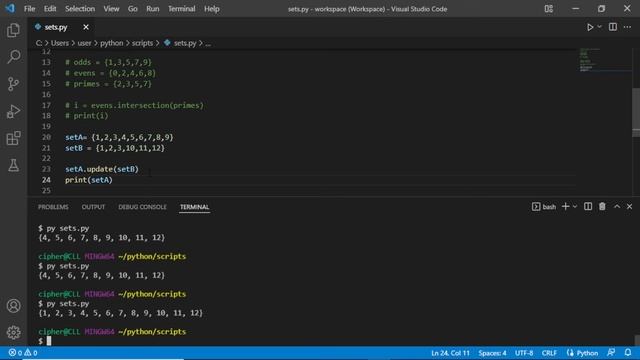Click the editor vertical scrollbar
This screenshot has height=360, width=640.
[x=636, y=112]
